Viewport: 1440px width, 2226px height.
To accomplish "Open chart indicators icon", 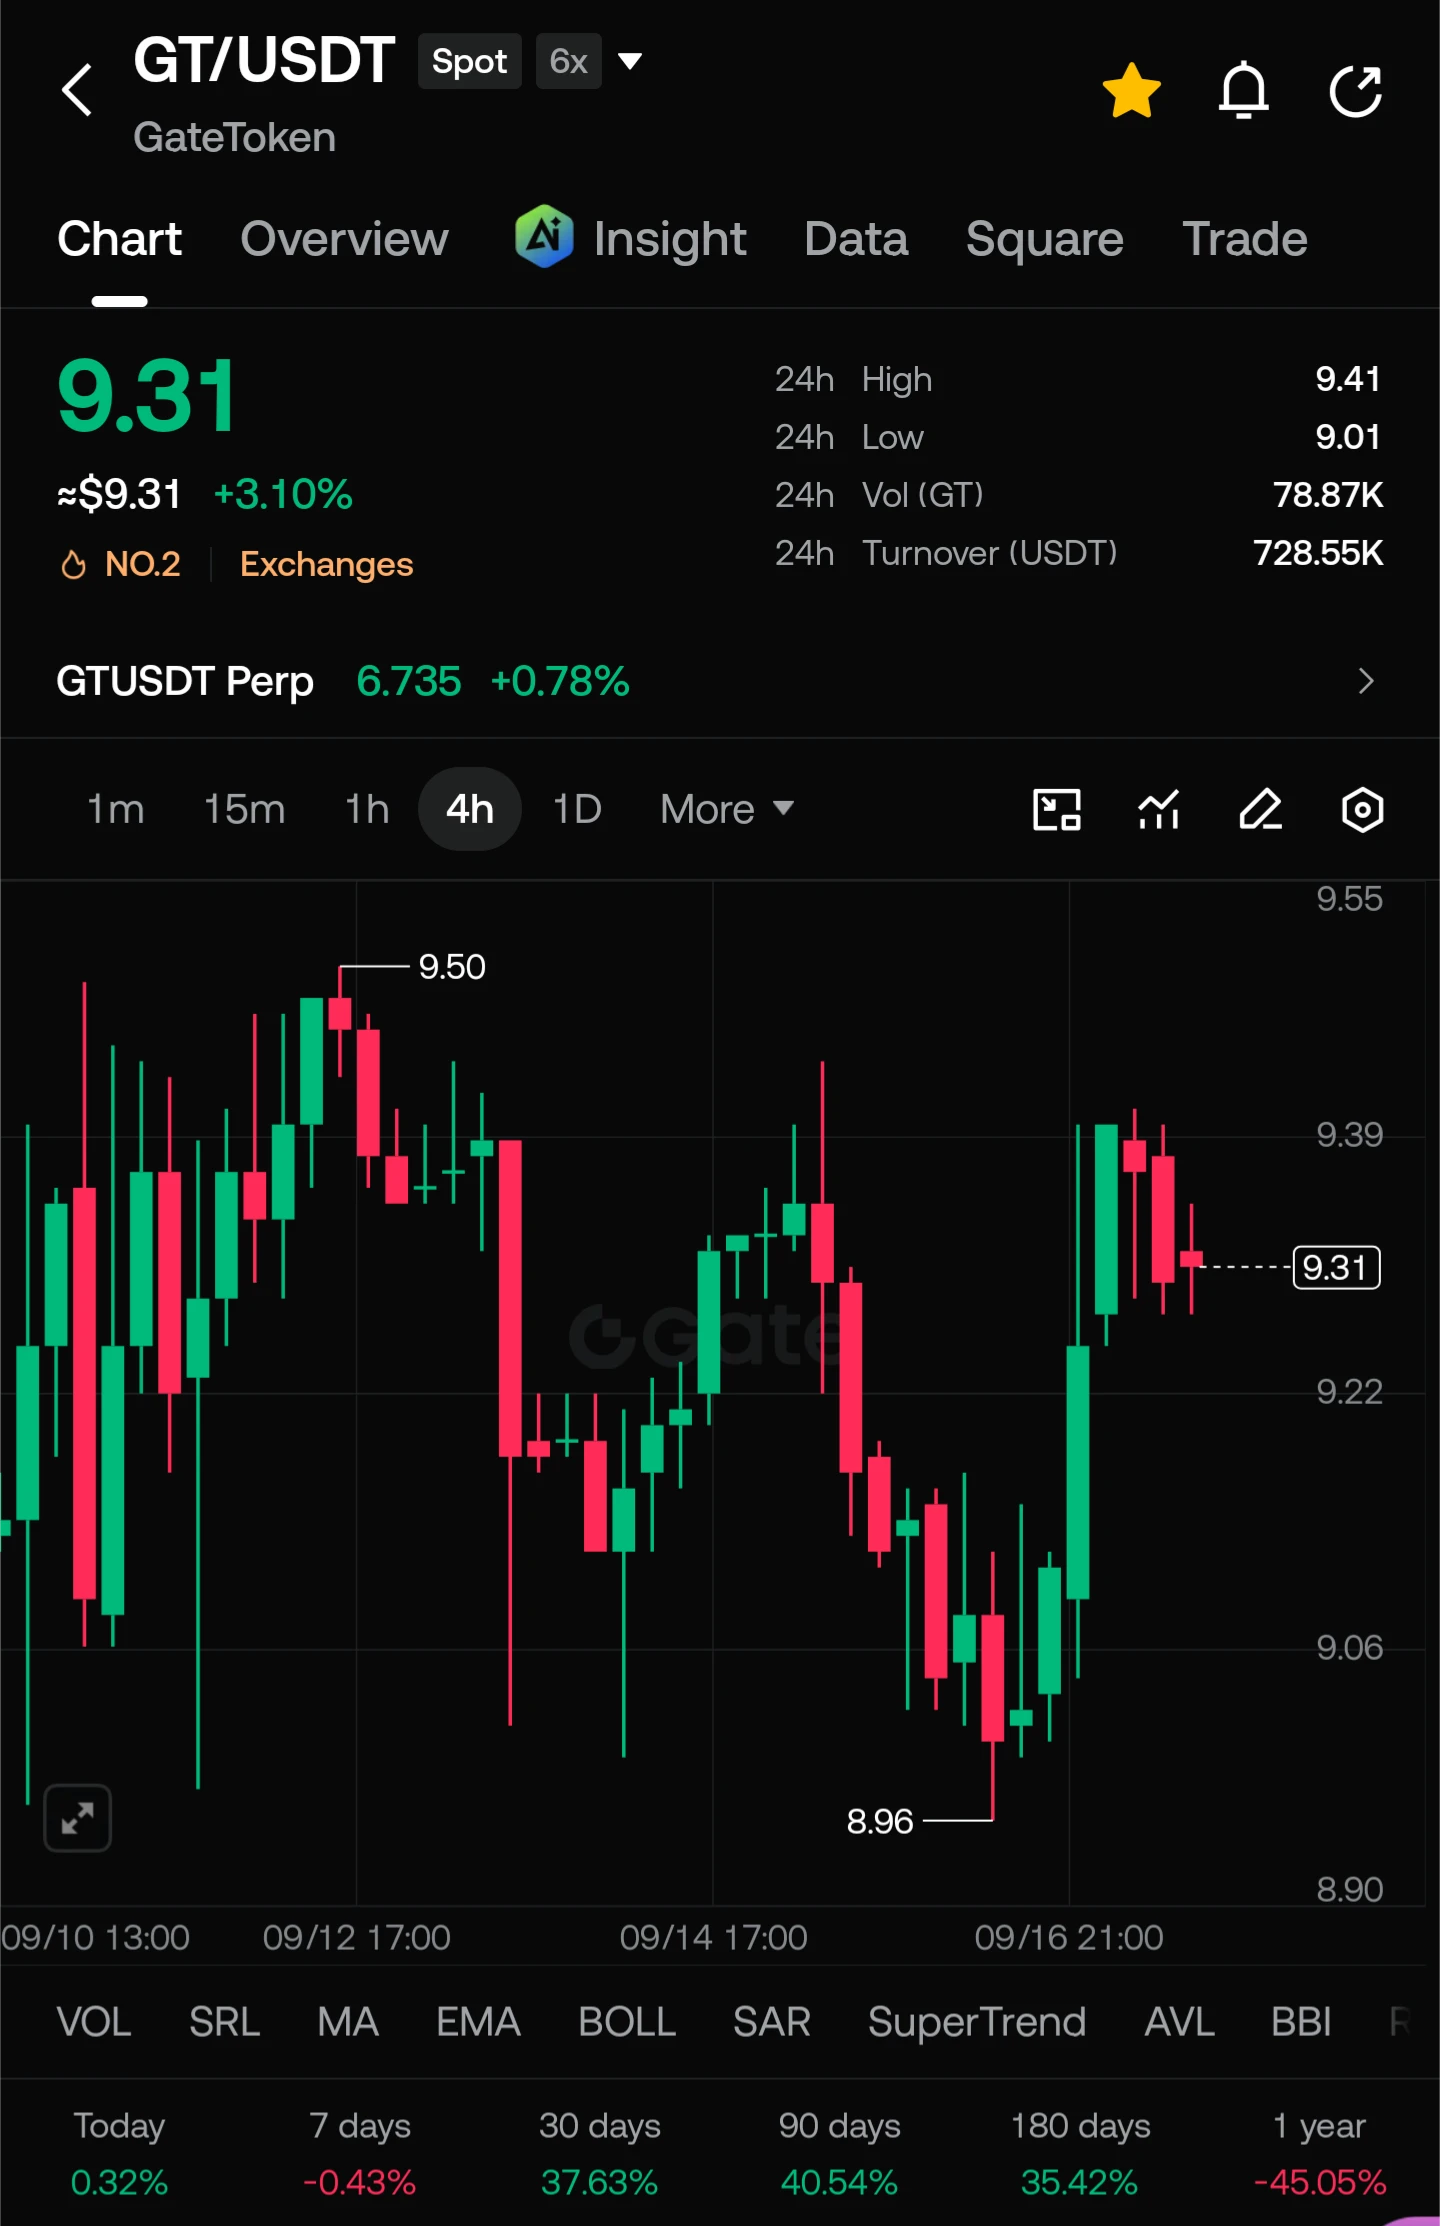I will click(x=1159, y=809).
